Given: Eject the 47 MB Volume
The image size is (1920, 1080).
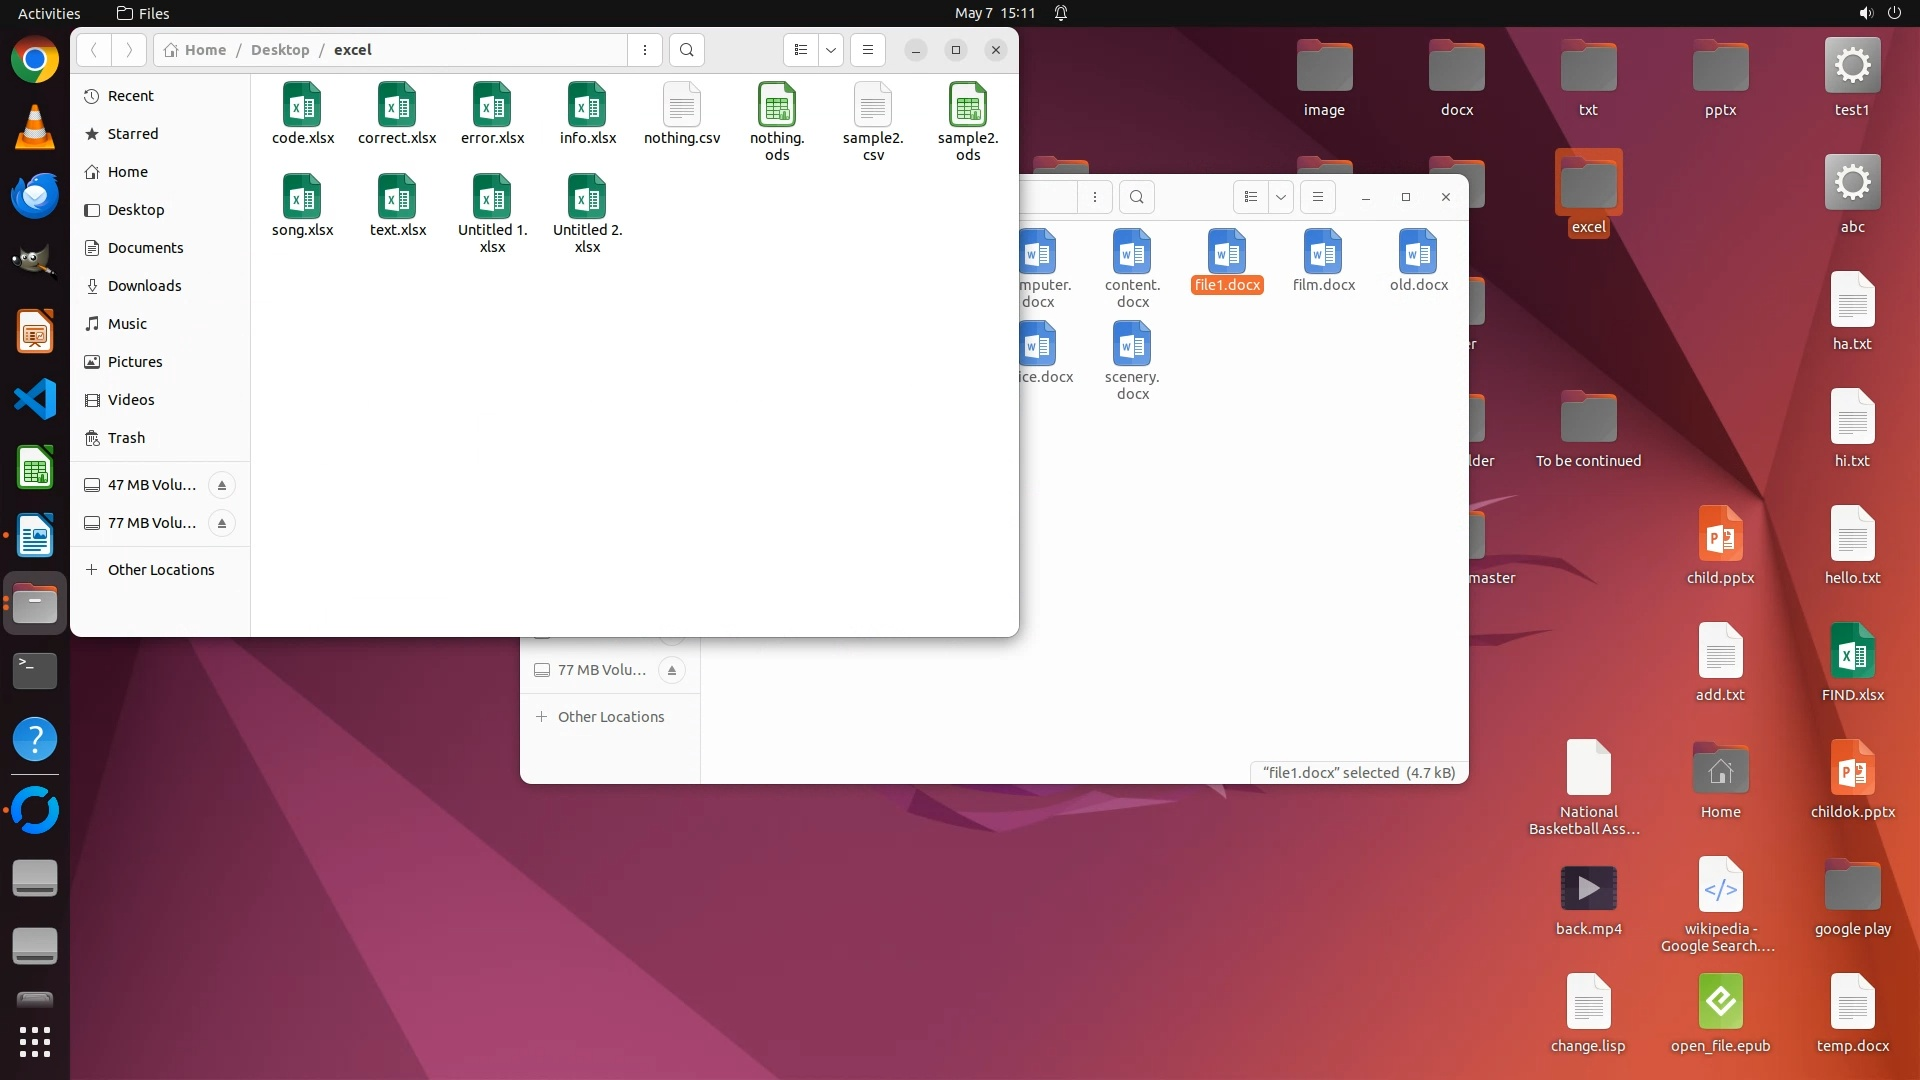Looking at the screenshot, I should tap(222, 485).
